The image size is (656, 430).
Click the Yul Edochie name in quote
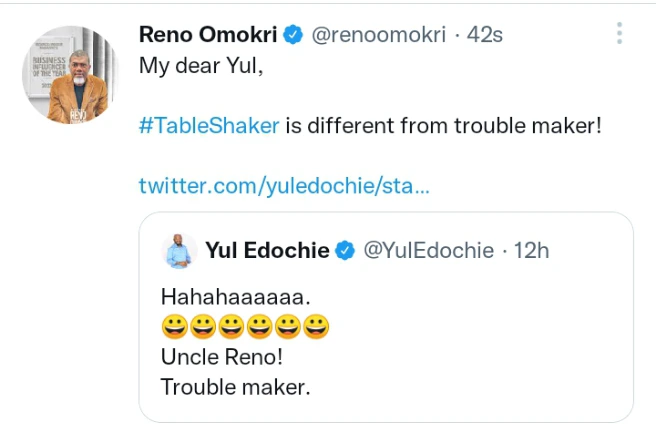267,250
